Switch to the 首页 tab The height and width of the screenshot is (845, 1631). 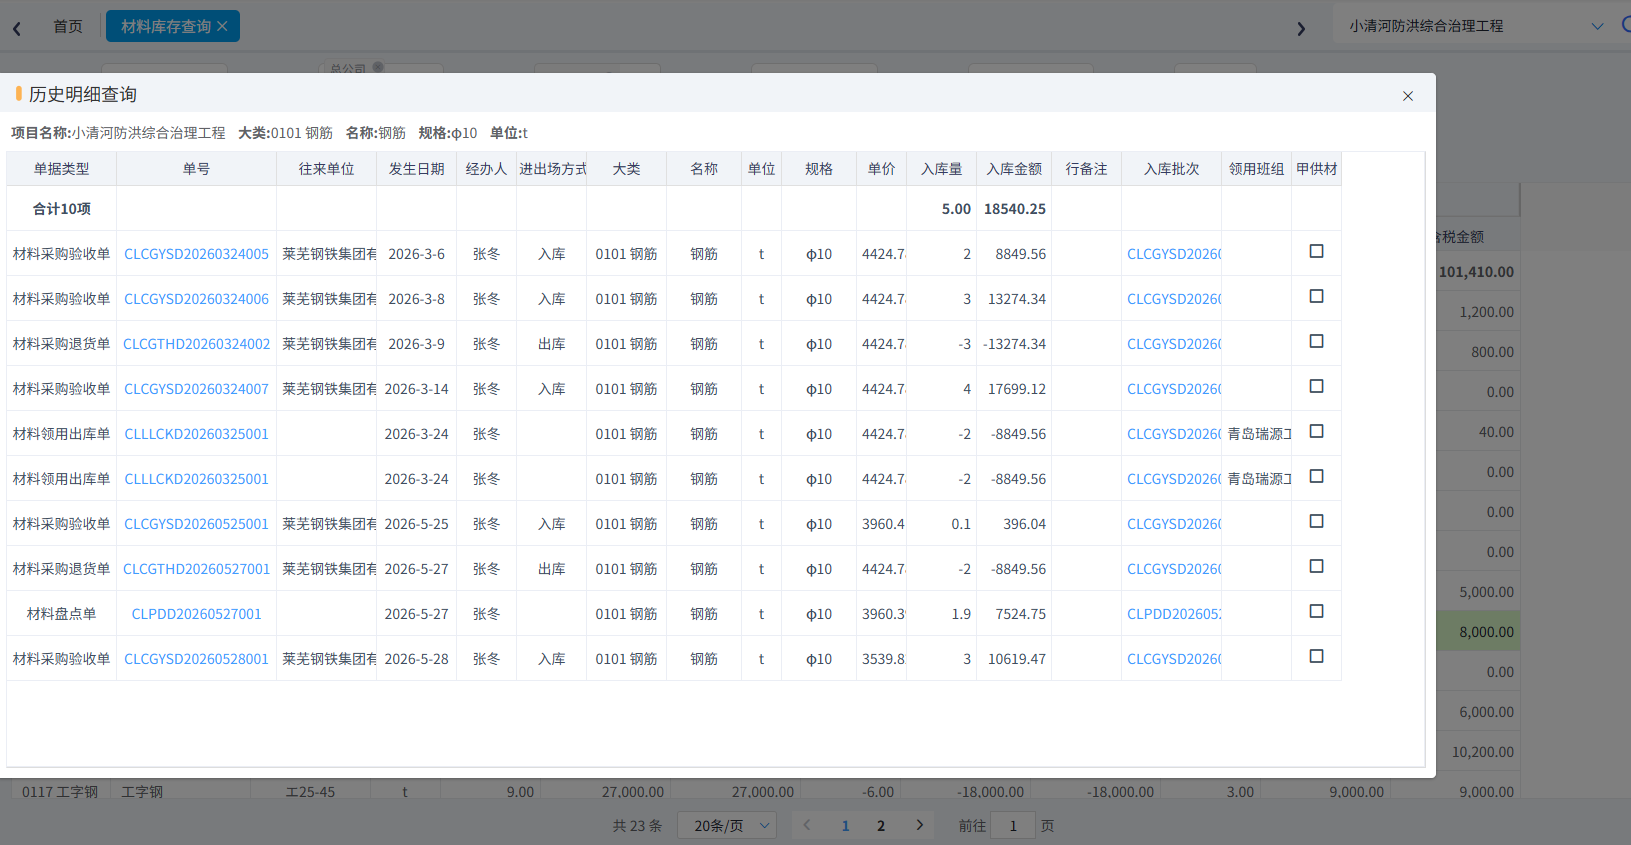pyautogui.click(x=68, y=27)
